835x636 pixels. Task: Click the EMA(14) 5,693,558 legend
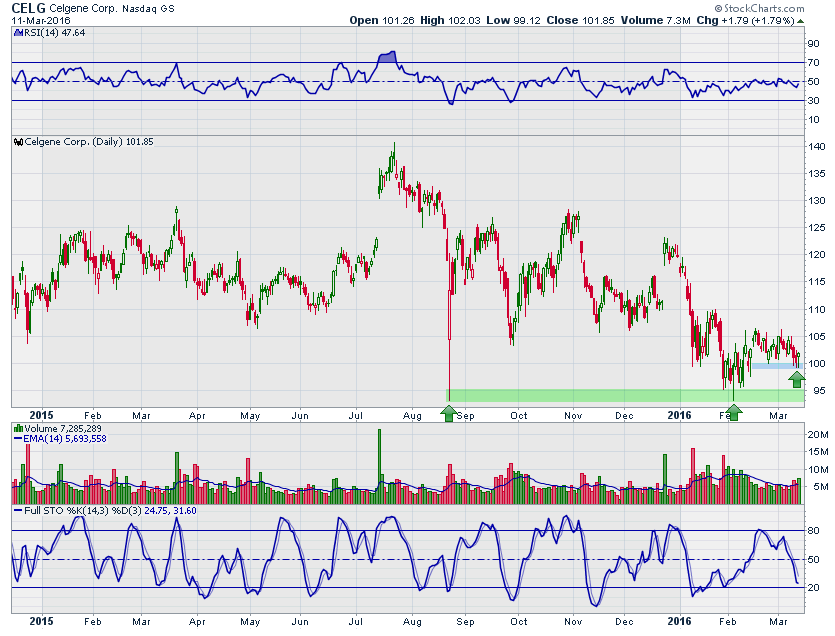click(x=64, y=439)
